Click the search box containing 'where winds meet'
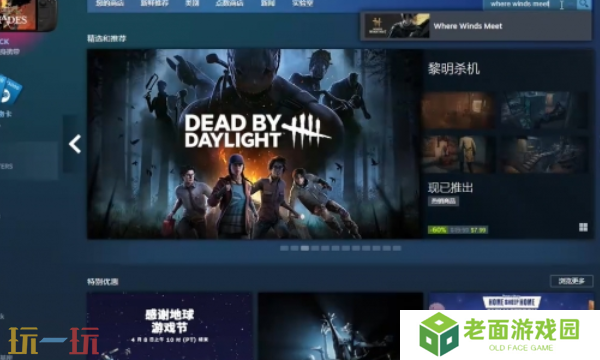600x360 pixels. [x=530, y=4]
